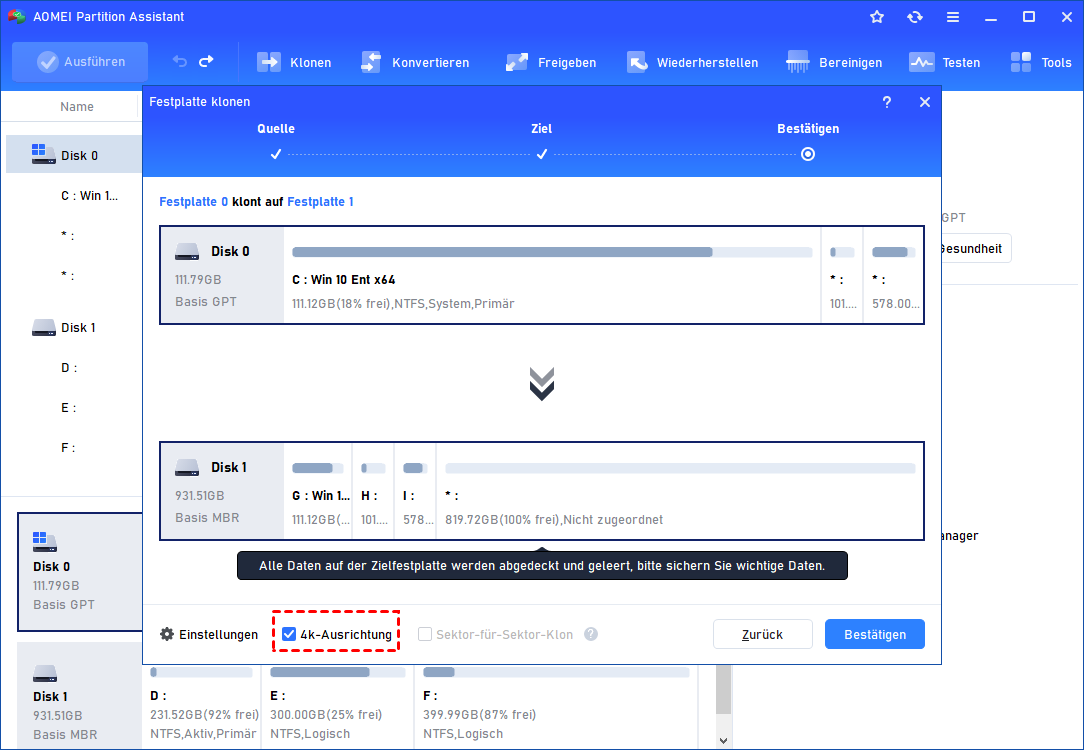Open Einstellungen in the clone dialog
The height and width of the screenshot is (750, 1084).
click(x=209, y=634)
